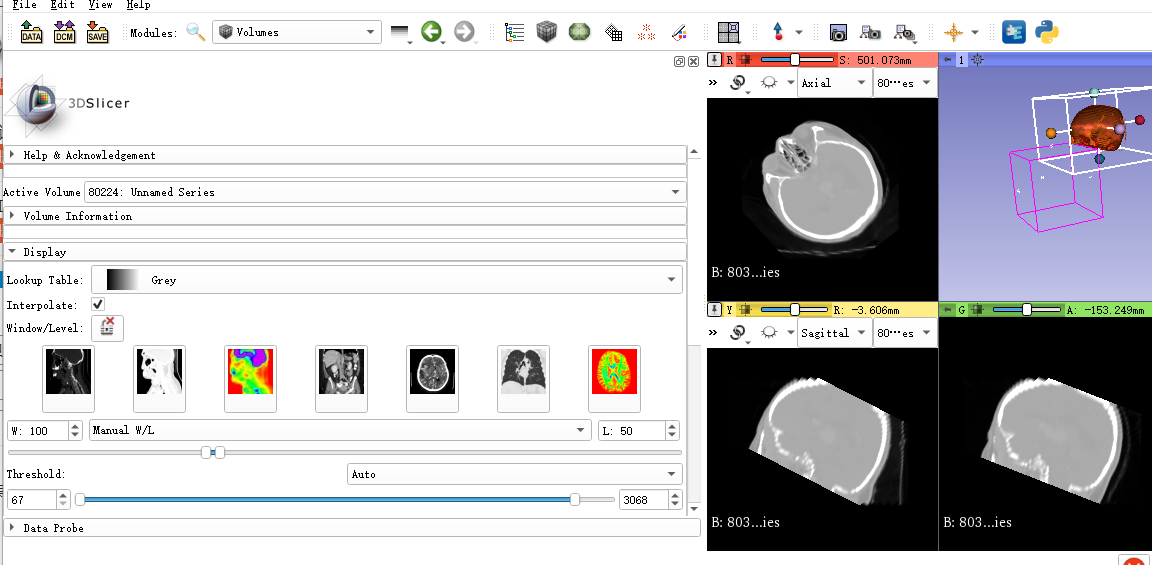Apply the PET rainbow preset thumbnail
Image resolution: width=1152 pixels, height=565 pixels.
coord(251,378)
